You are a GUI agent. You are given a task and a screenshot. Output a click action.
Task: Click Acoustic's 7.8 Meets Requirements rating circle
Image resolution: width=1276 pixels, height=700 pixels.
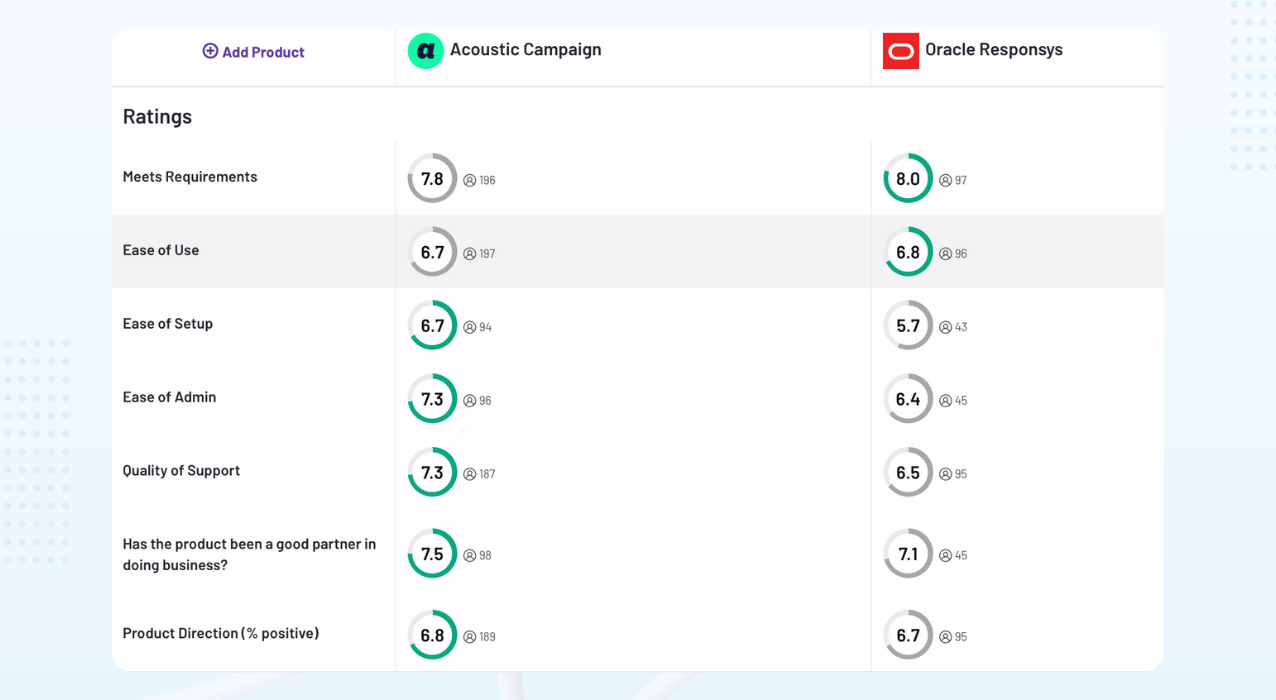click(432, 179)
